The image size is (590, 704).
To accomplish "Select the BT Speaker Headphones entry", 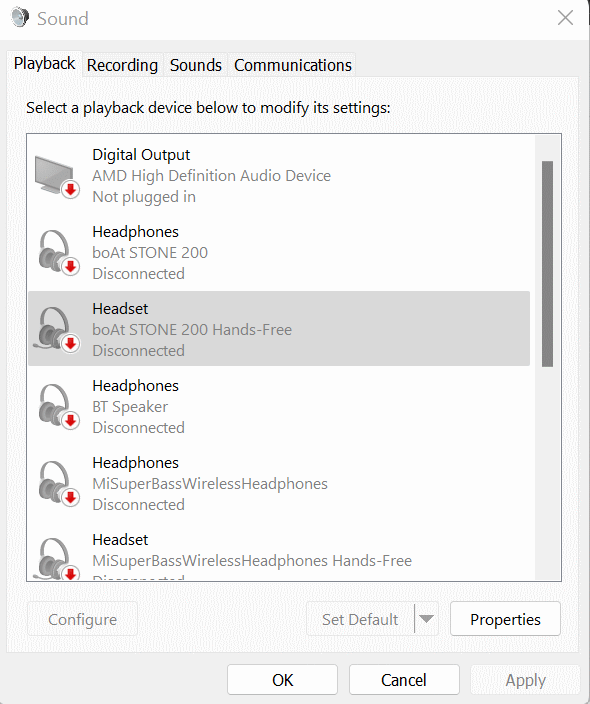I will 279,406.
